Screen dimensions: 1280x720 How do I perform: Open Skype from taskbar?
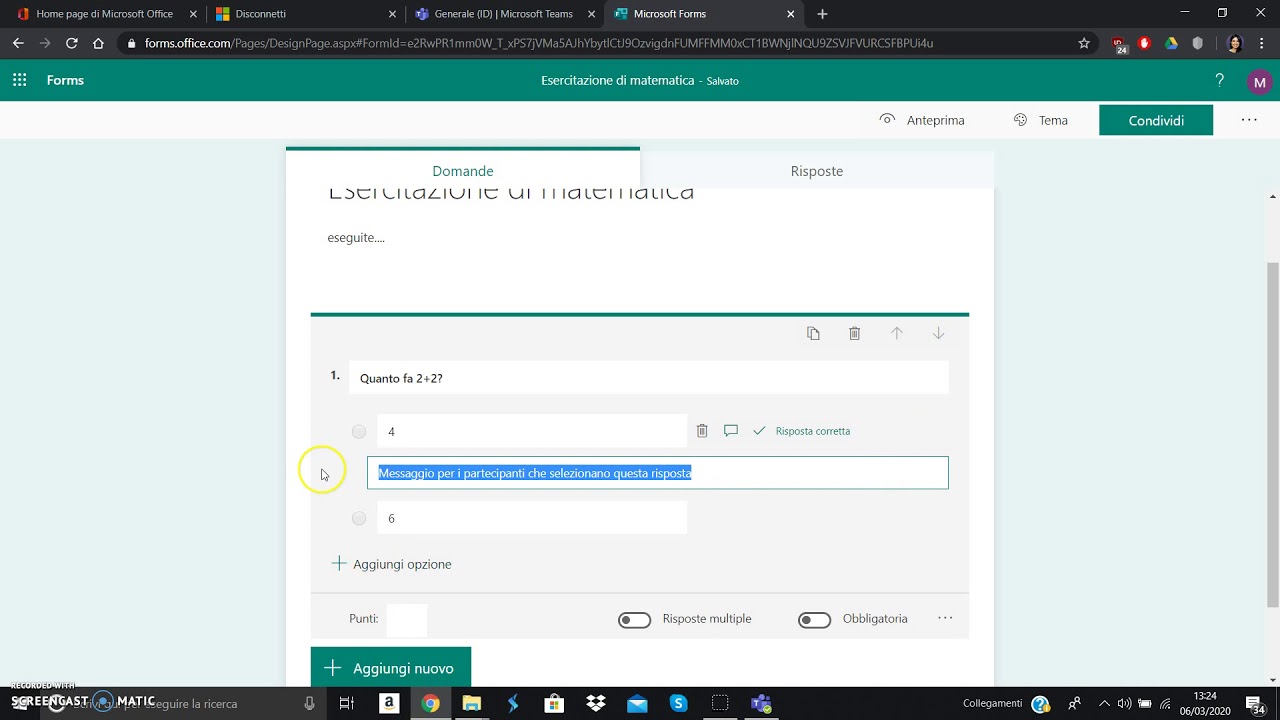point(678,703)
